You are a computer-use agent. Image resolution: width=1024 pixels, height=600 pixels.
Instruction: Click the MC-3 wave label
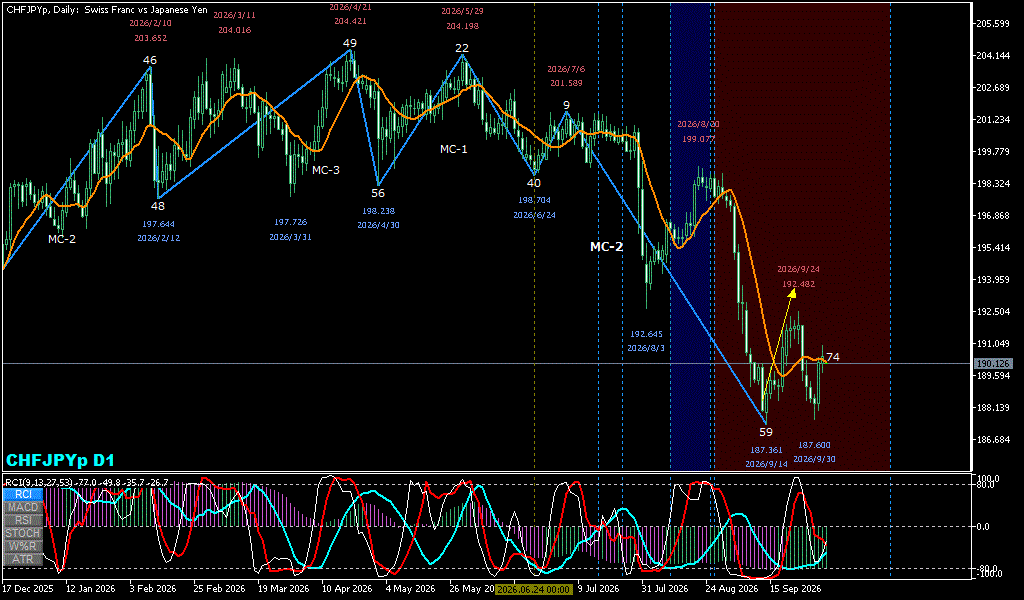click(x=325, y=170)
